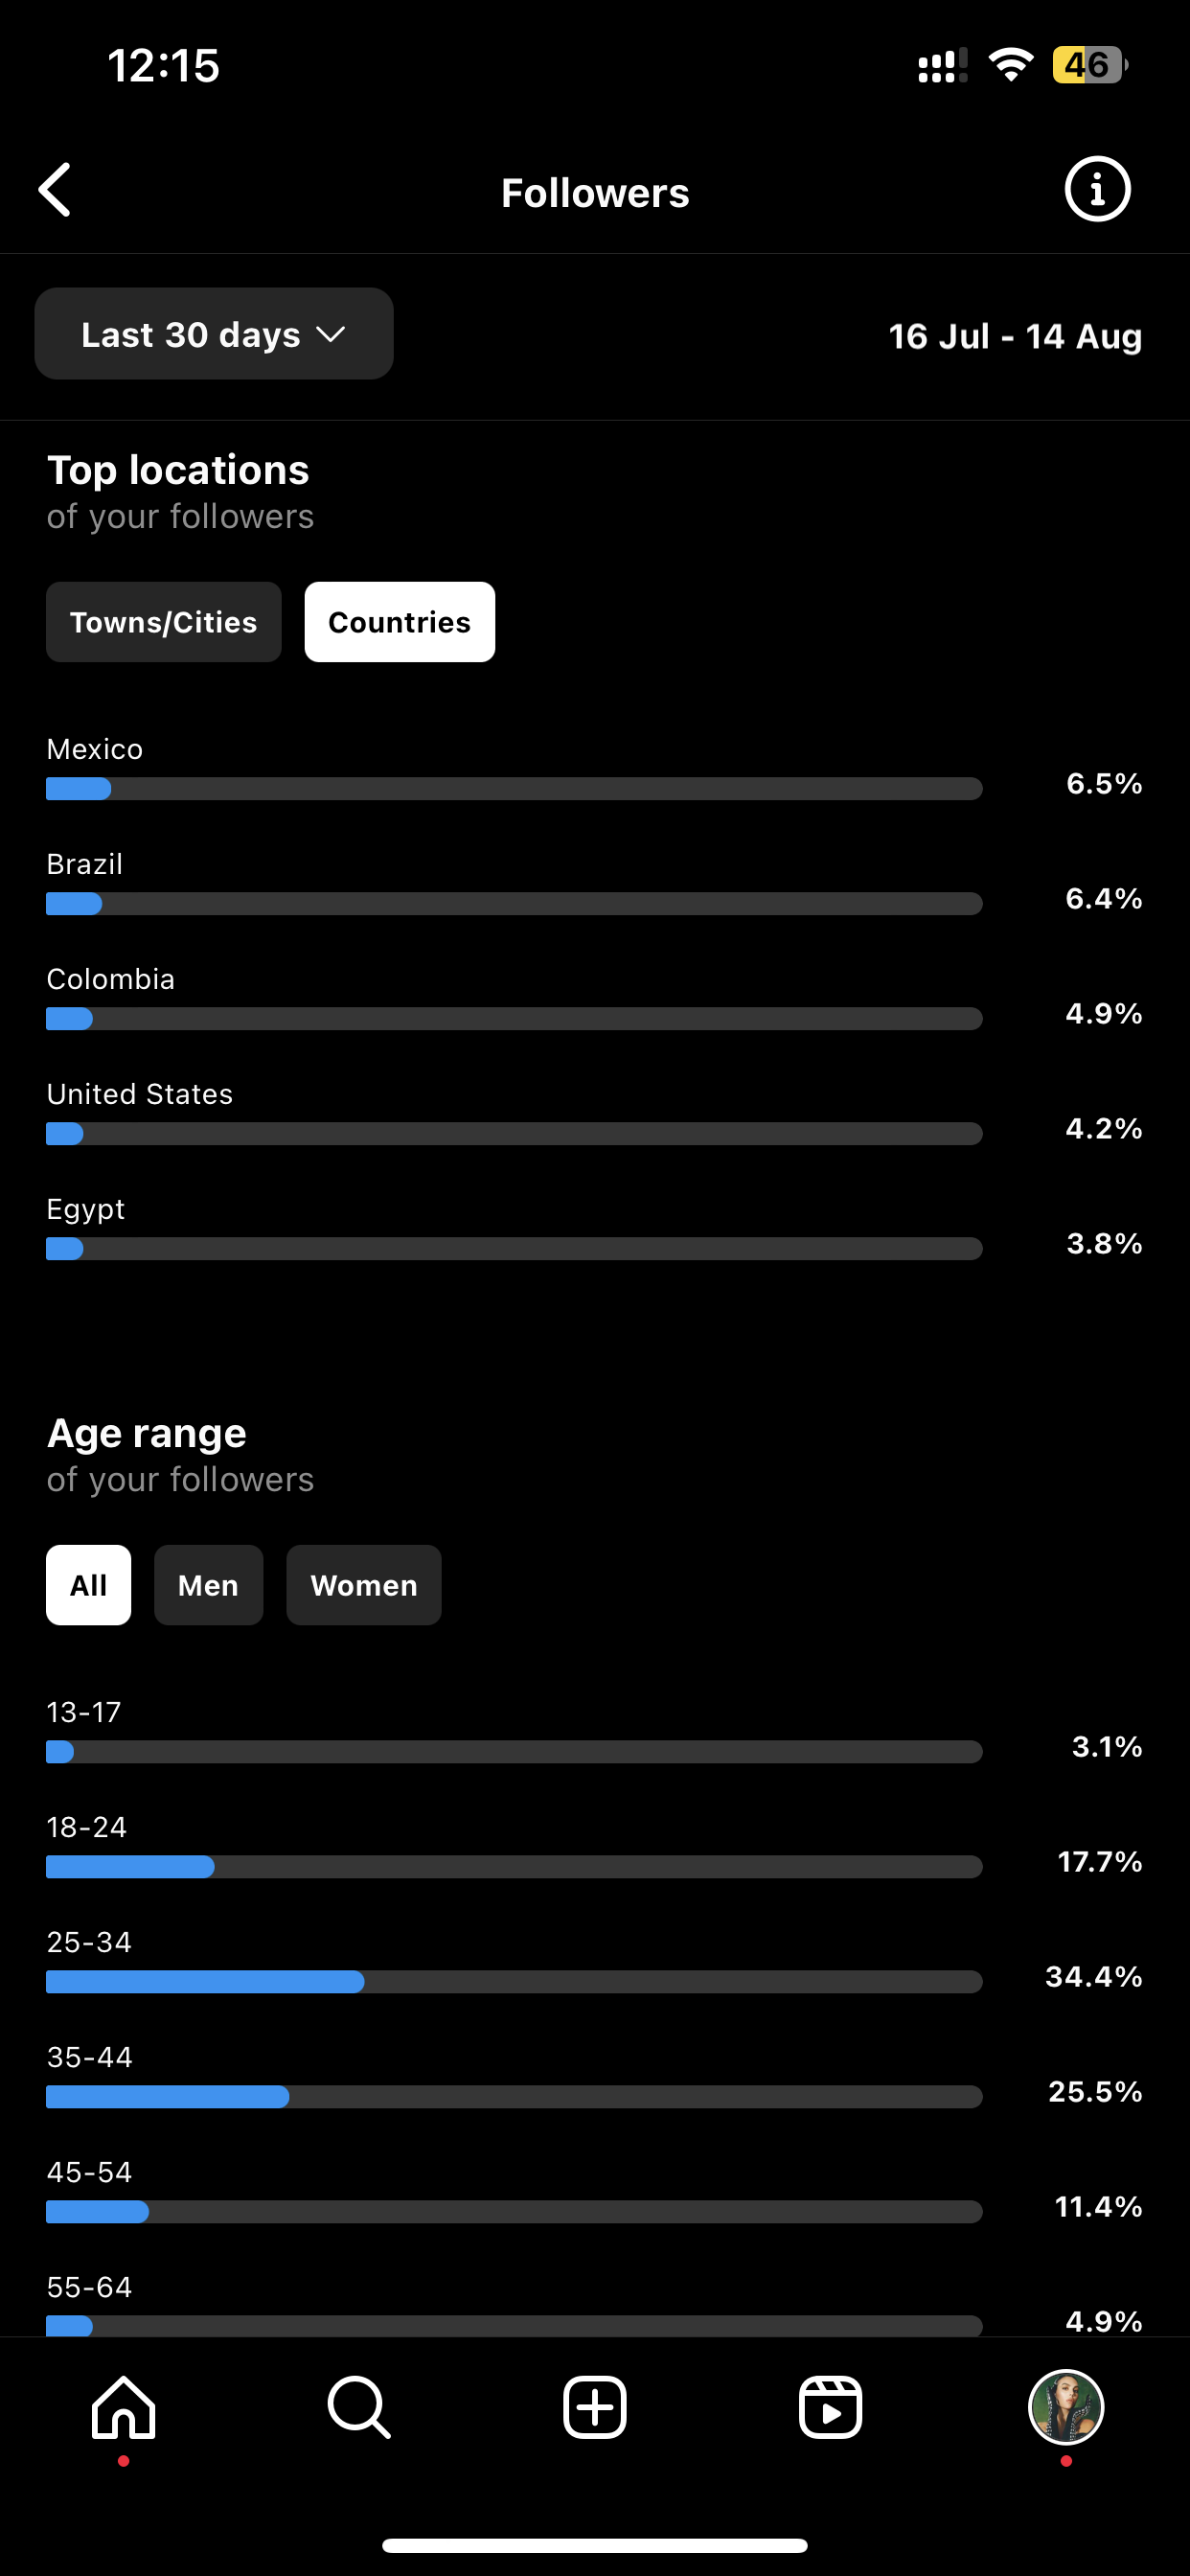Viewport: 1190px width, 2576px height.
Task: Switch to Towns/Cities locations
Action: point(164,622)
